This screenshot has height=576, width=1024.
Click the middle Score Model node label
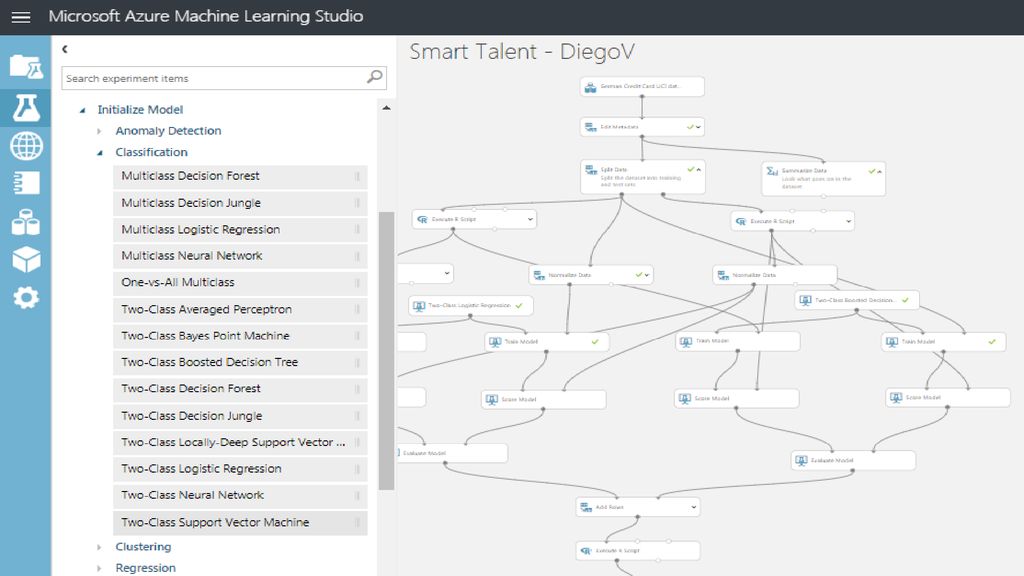pyautogui.click(x=712, y=398)
